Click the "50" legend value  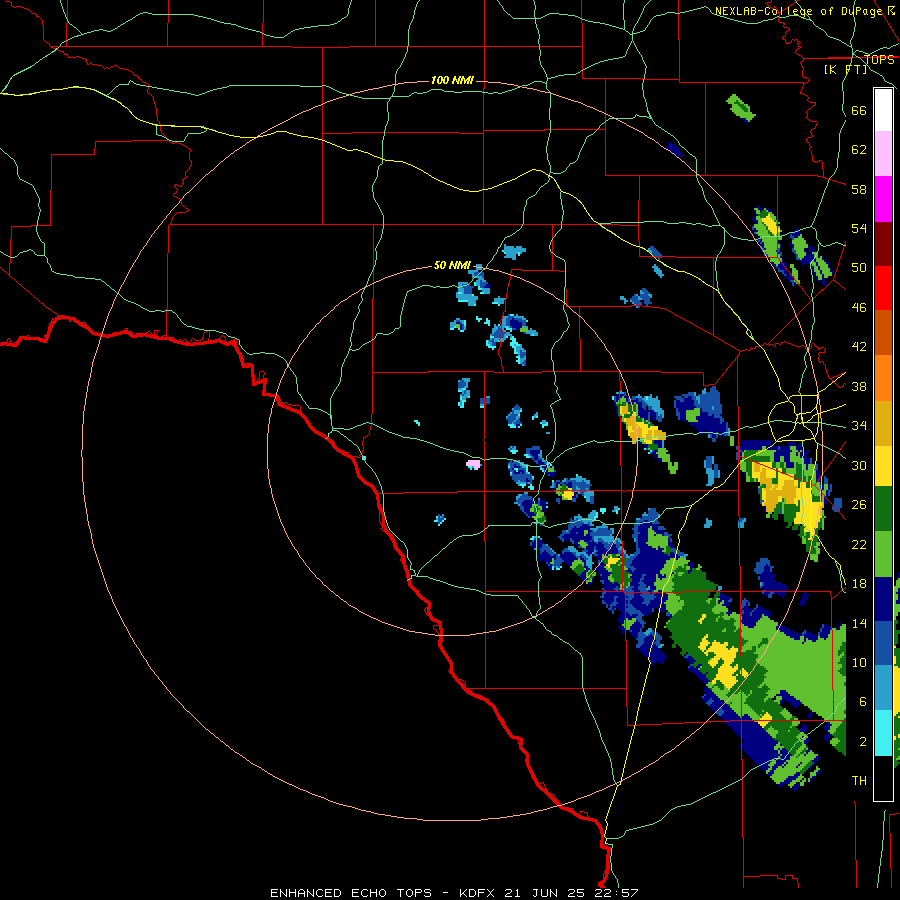(859, 268)
